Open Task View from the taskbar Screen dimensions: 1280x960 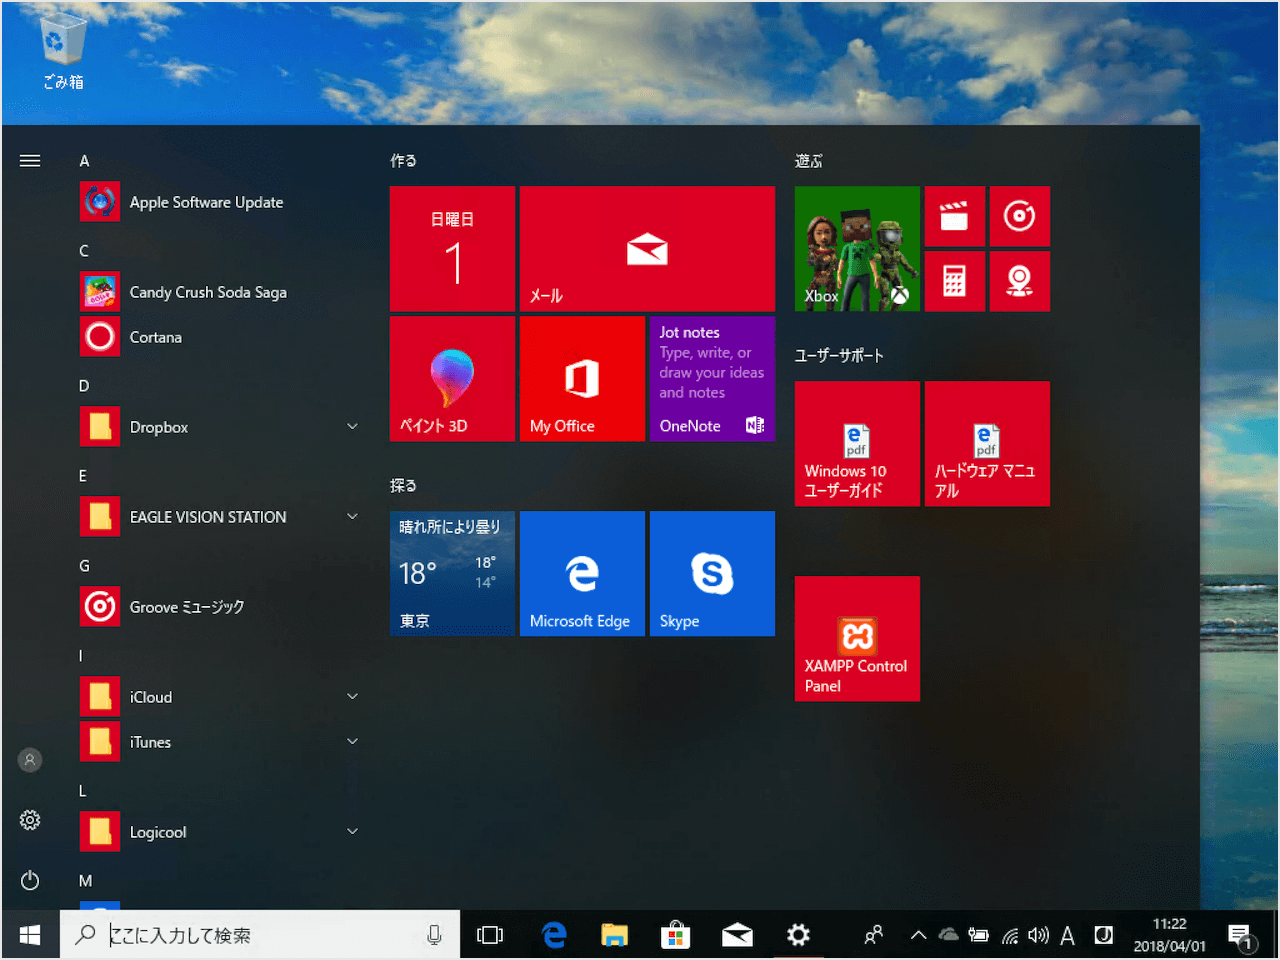click(490, 935)
